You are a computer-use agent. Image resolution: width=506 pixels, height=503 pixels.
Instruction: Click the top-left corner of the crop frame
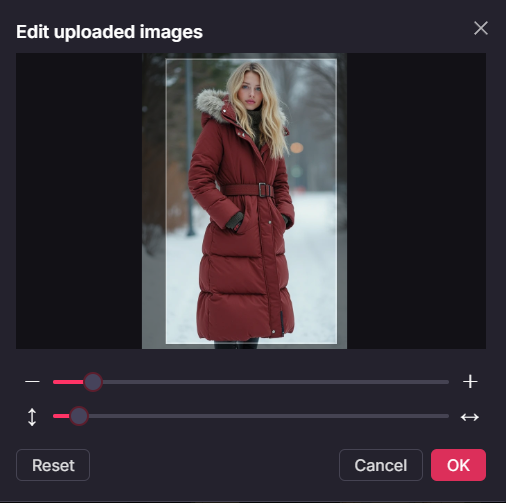coord(166,59)
